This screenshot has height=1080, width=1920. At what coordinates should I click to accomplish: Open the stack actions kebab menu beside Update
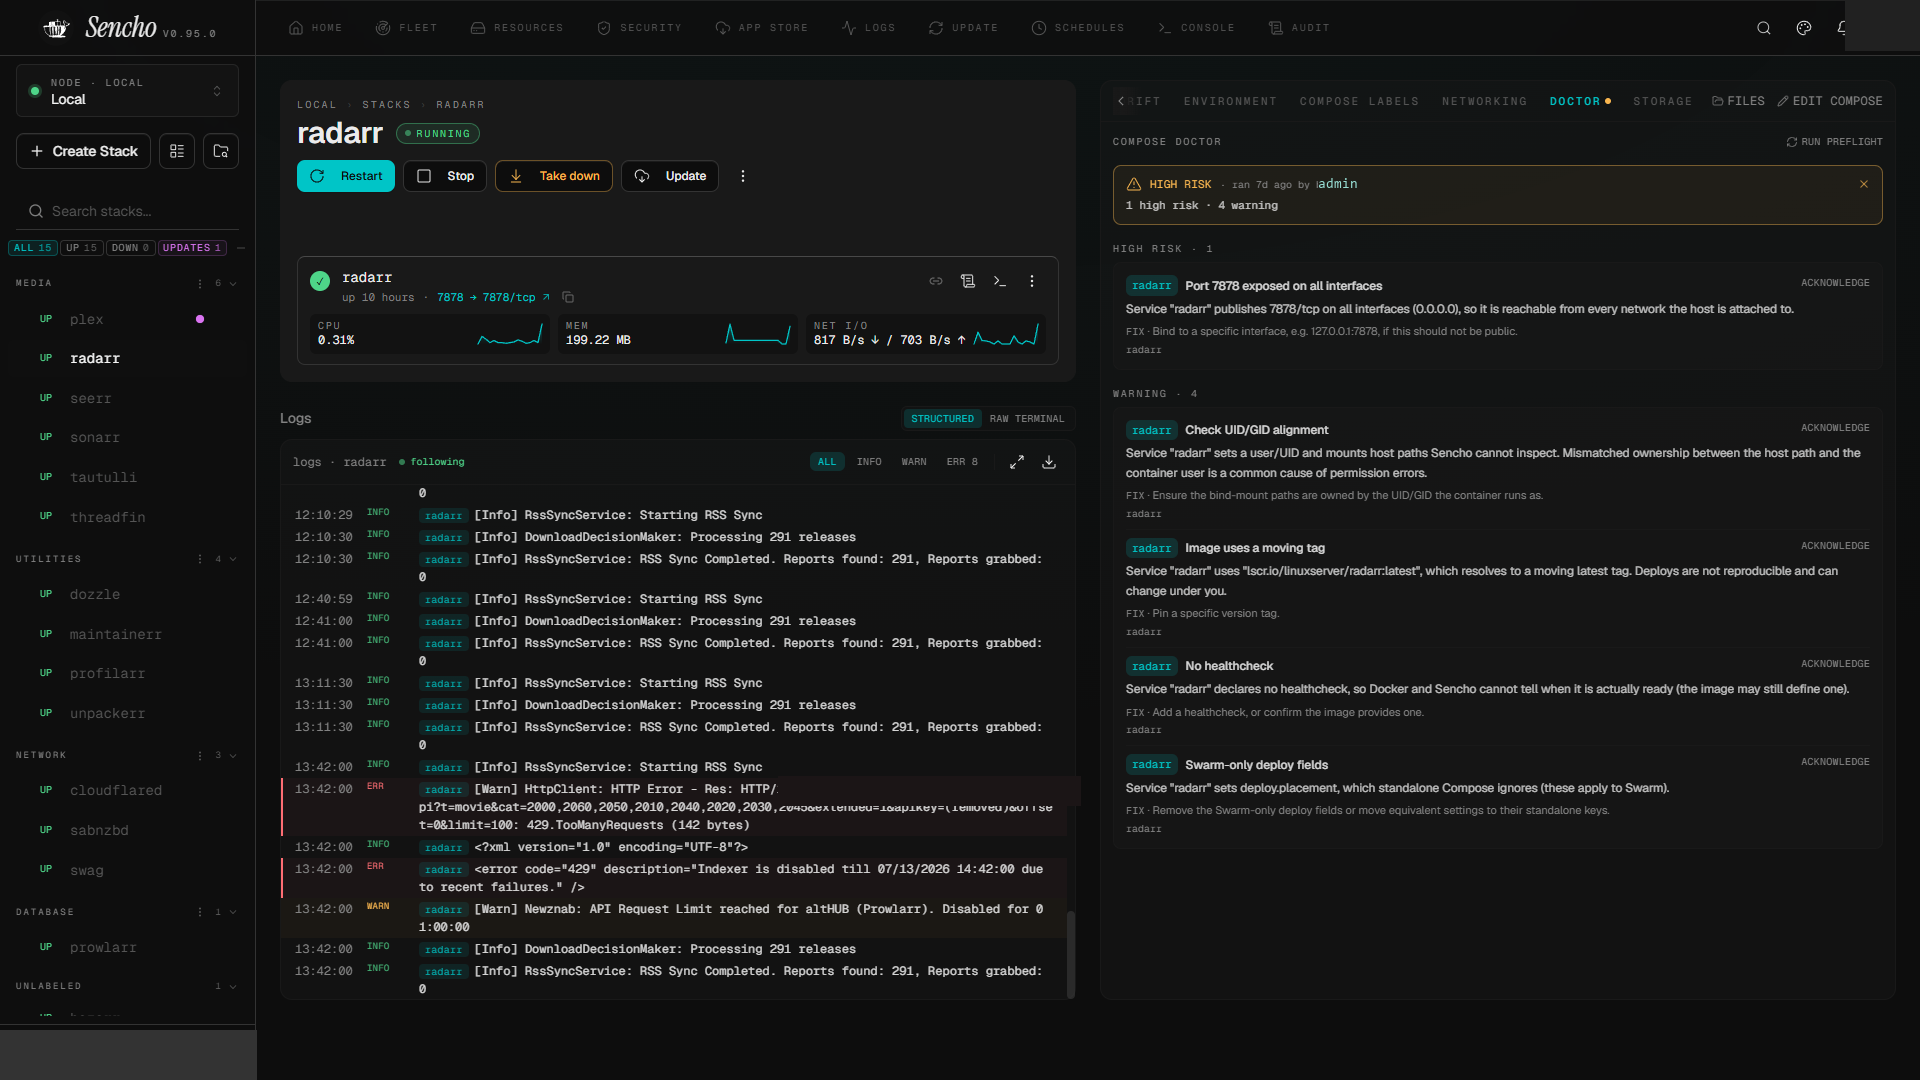tap(742, 176)
